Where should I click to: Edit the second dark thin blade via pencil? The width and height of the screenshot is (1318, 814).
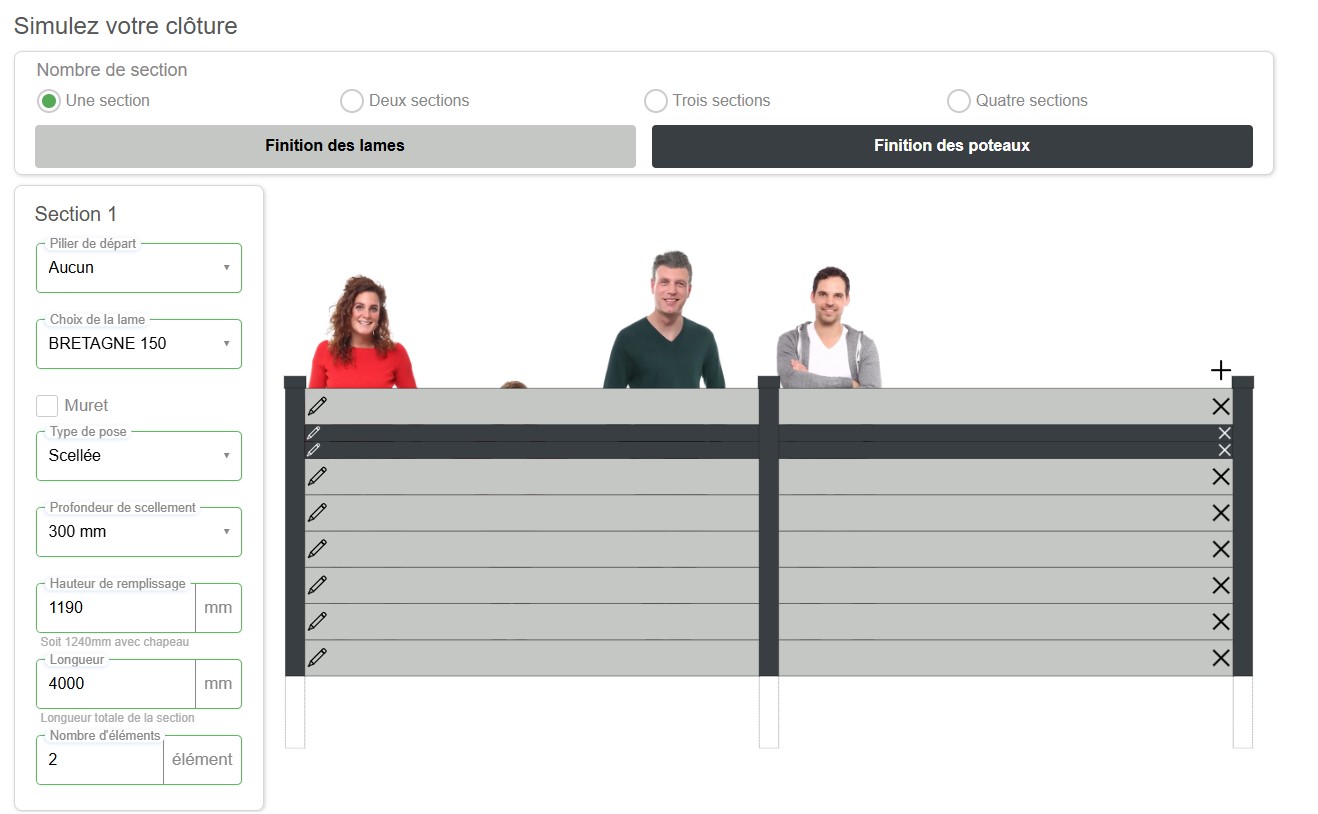click(313, 450)
